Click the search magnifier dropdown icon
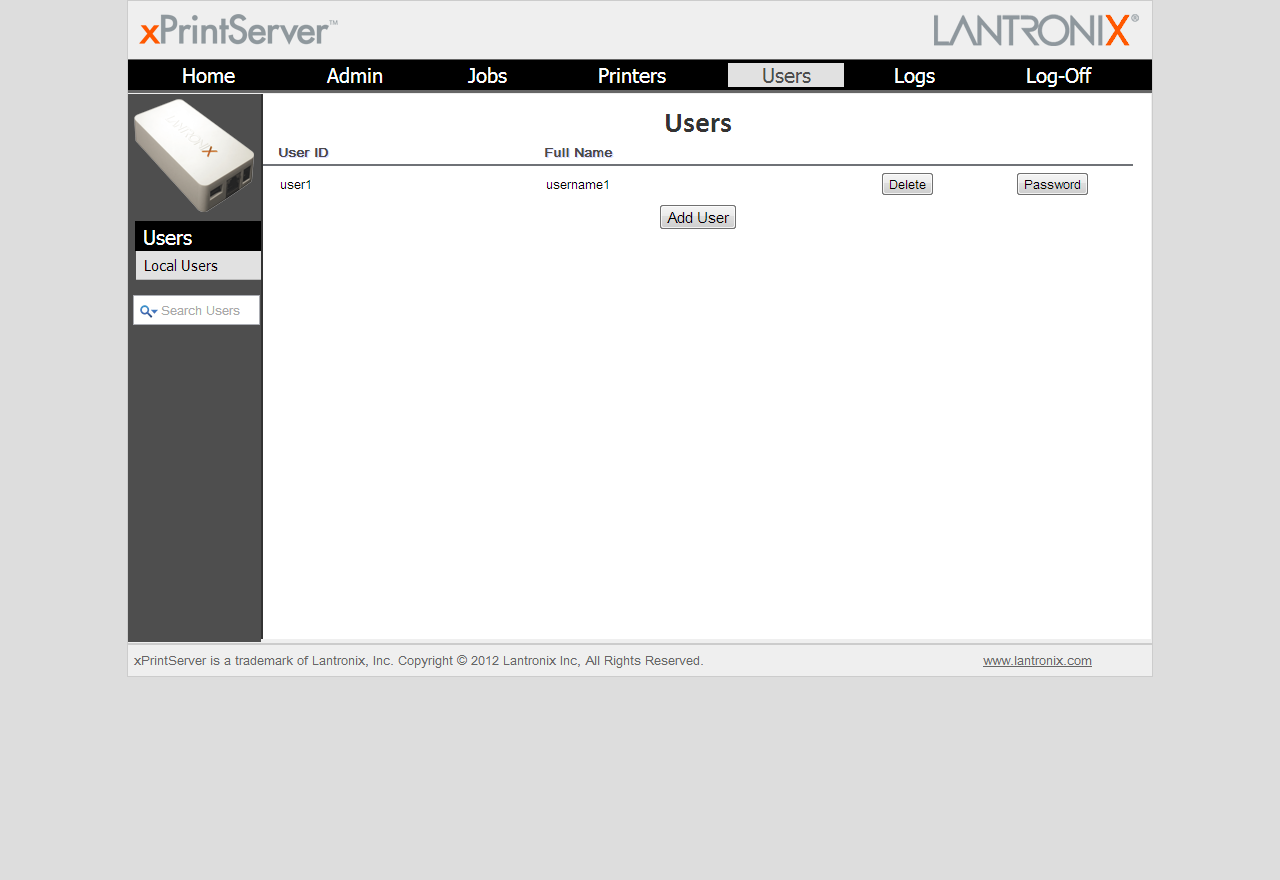 [148, 311]
